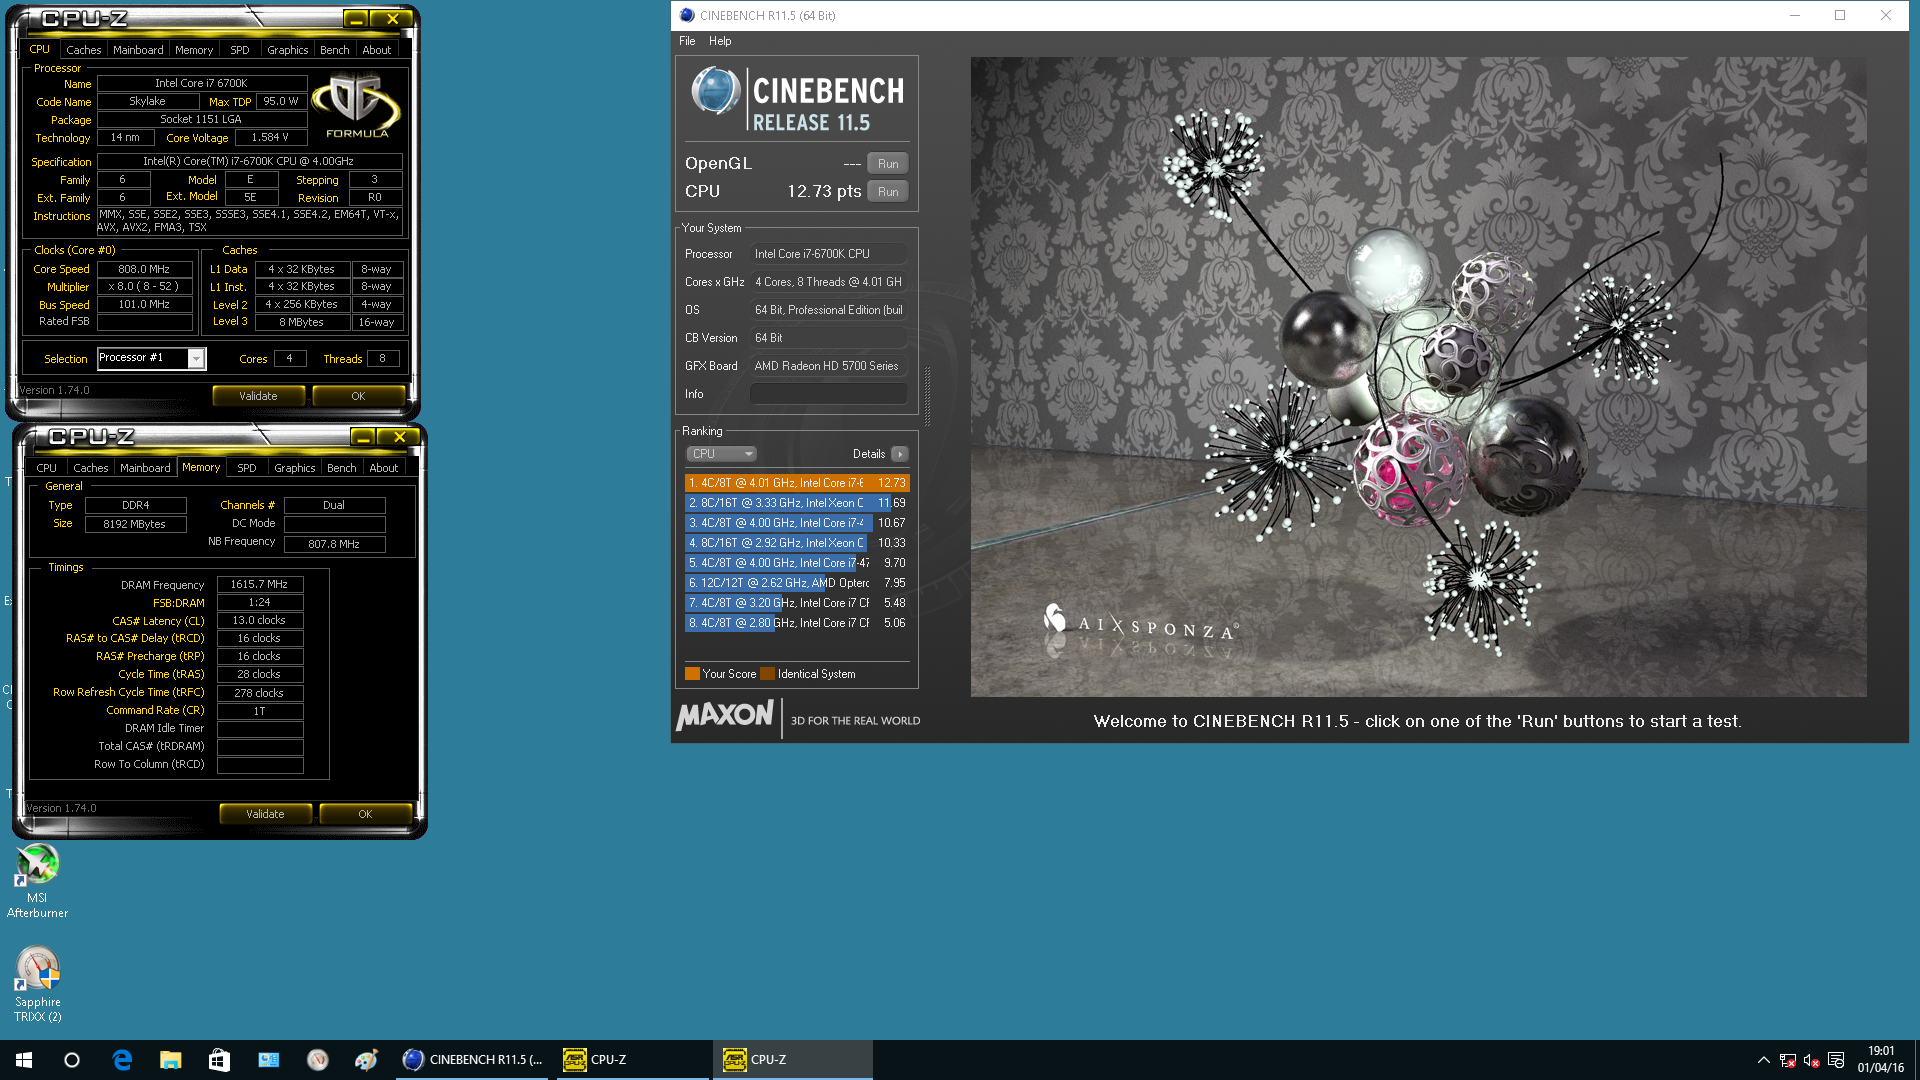Switch to SPD tab in CPU-Z memory window
This screenshot has width=1920, height=1080.
click(x=247, y=467)
